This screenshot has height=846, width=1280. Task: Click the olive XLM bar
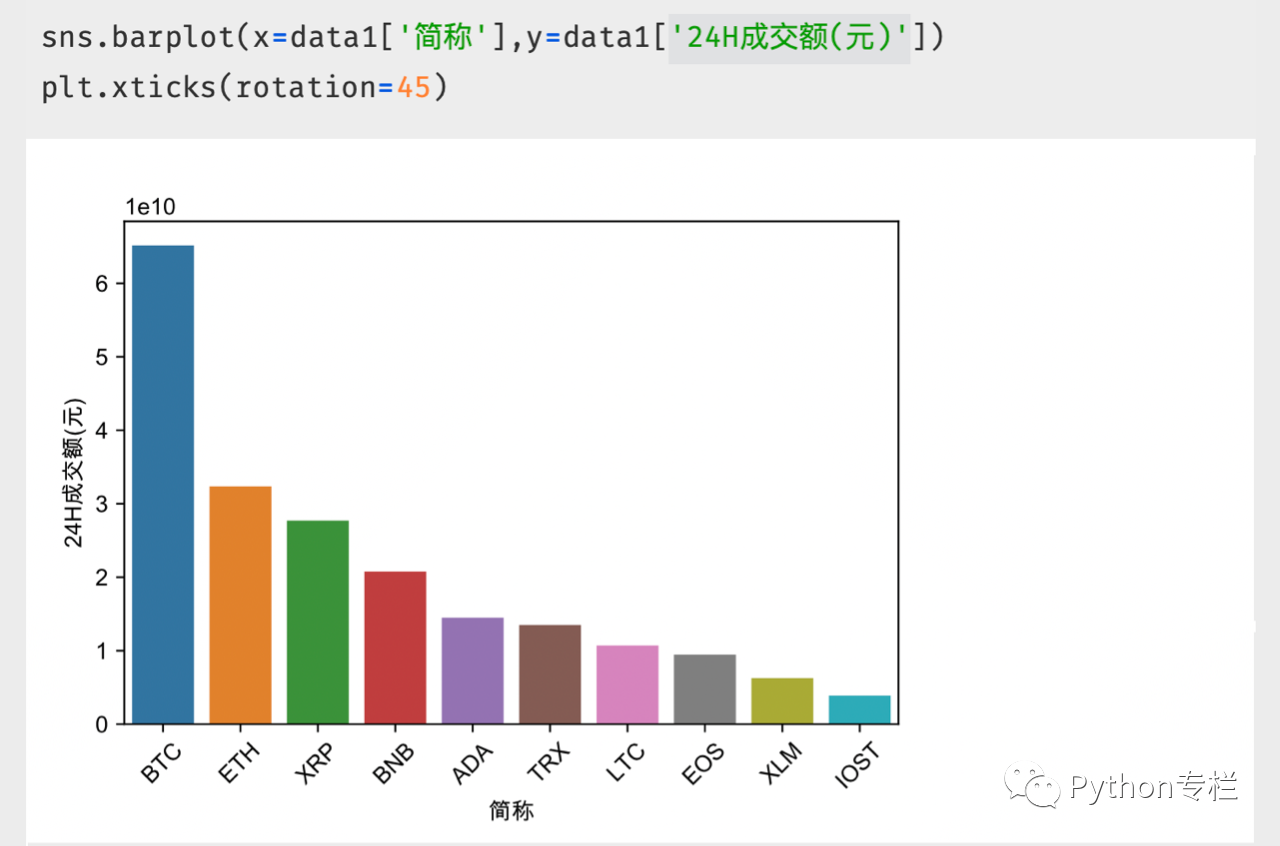(782, 700)
